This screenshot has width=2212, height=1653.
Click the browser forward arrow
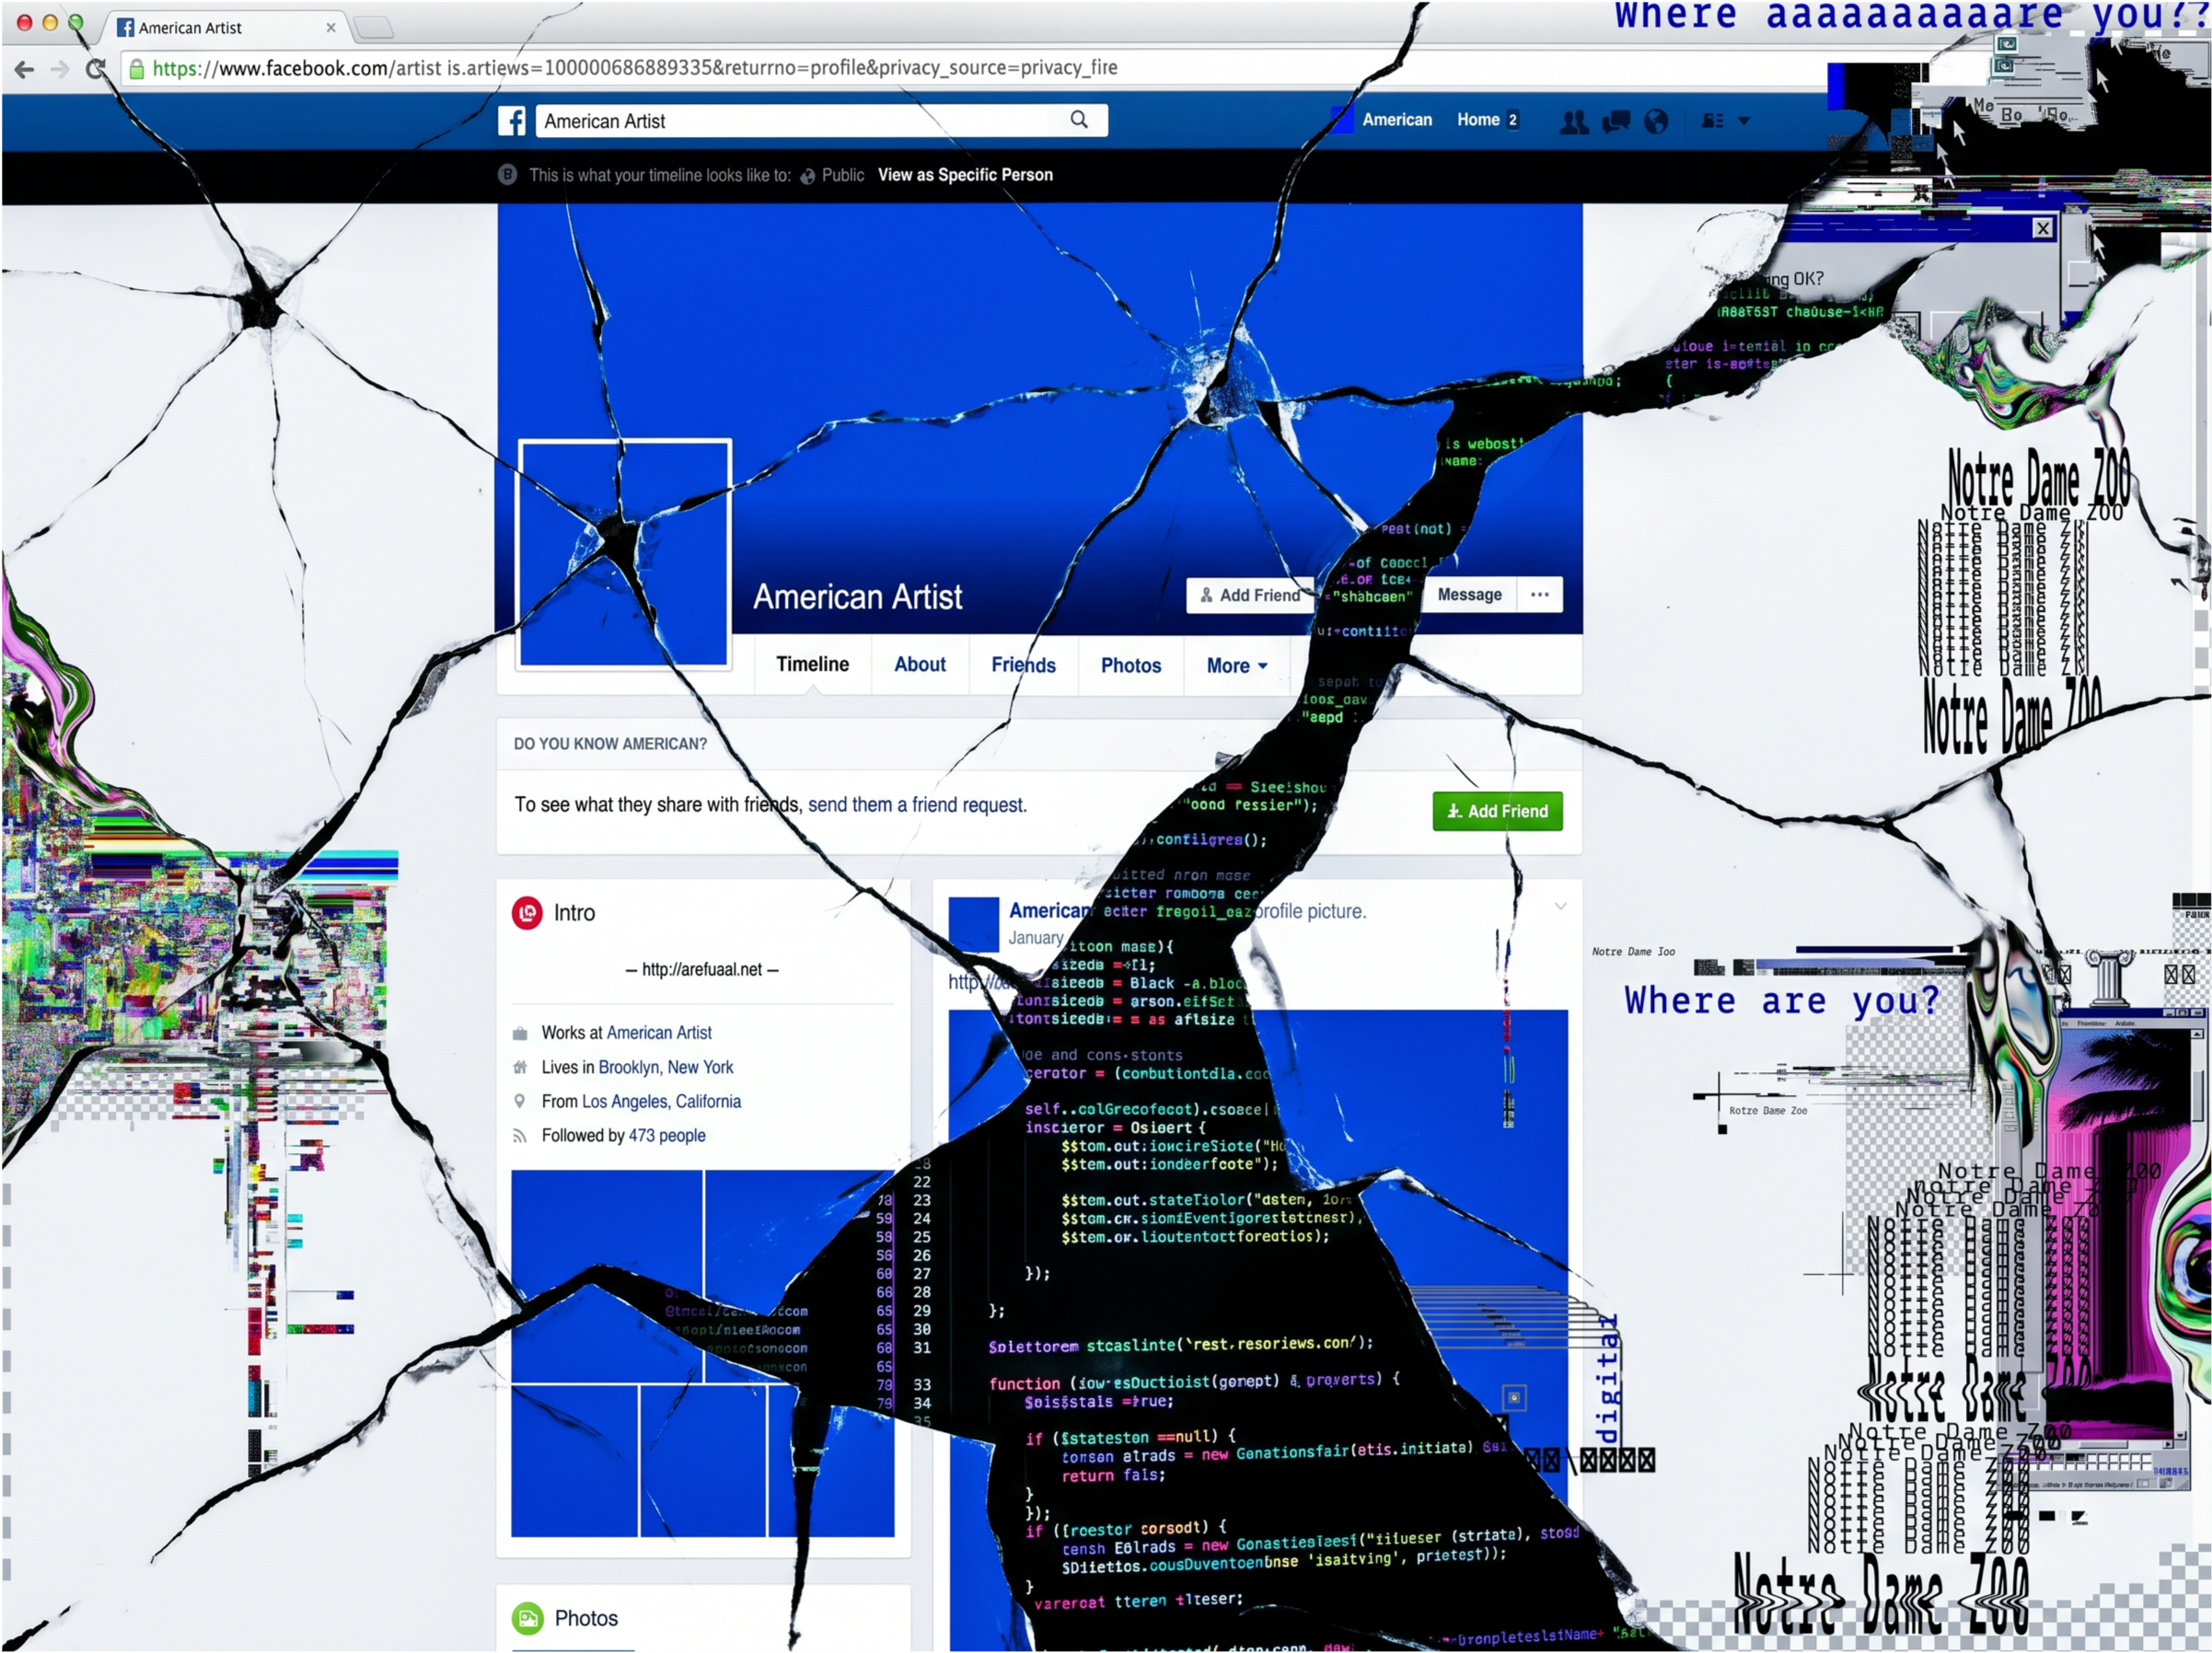pyautogui.click(x=60, y=69)
